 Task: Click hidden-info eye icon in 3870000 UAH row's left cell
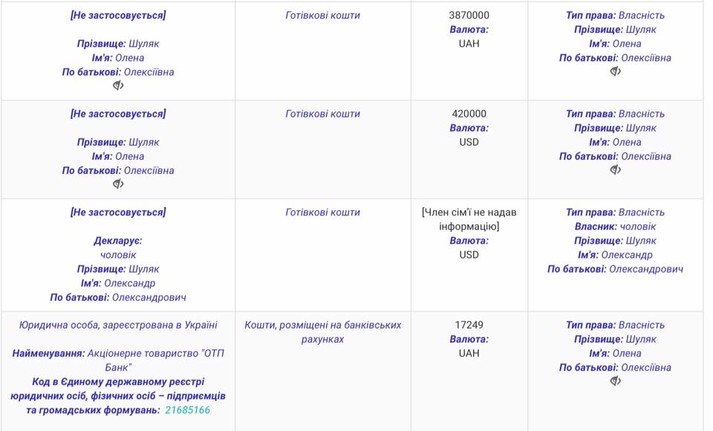pyautogui.click(x=118, y=86)
